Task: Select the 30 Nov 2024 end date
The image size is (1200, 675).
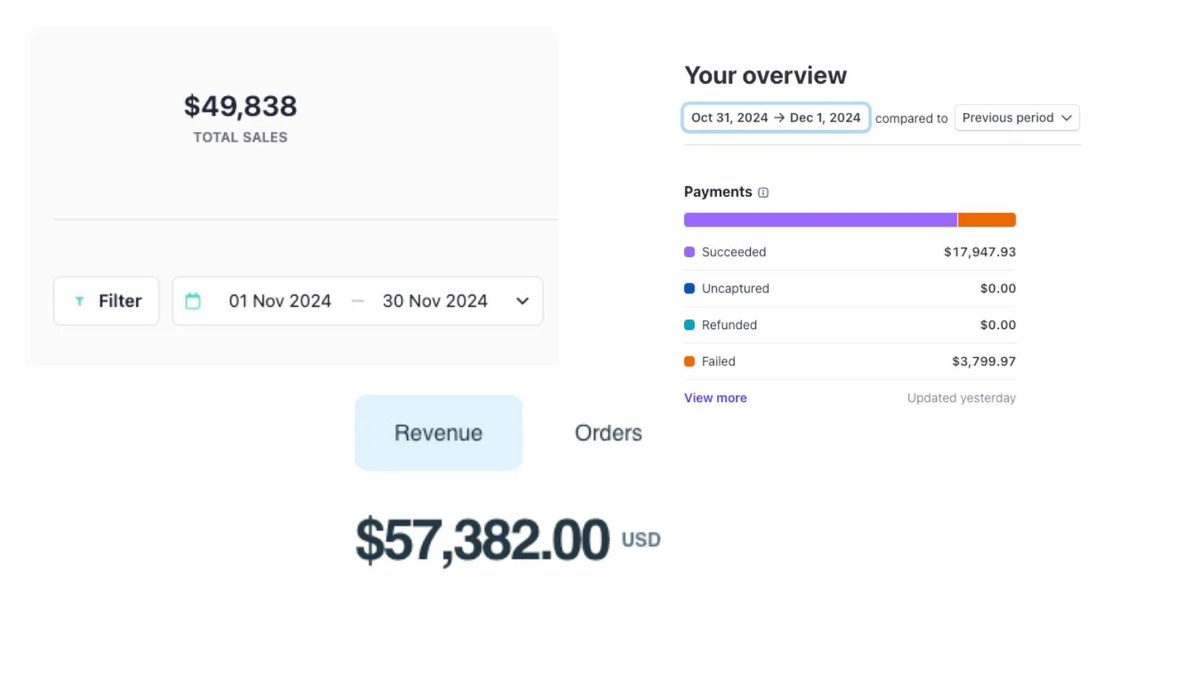Action: pos(435,301)
